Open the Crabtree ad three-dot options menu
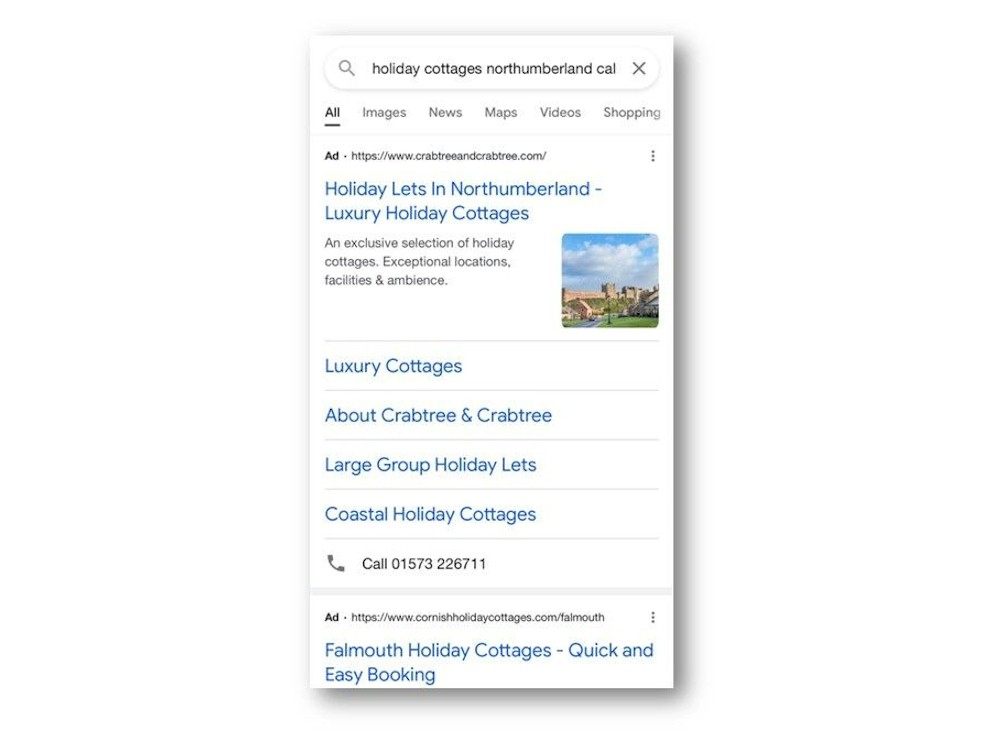Image resolution: width=1000 pixels, height=746 pixels. (652, 156)
